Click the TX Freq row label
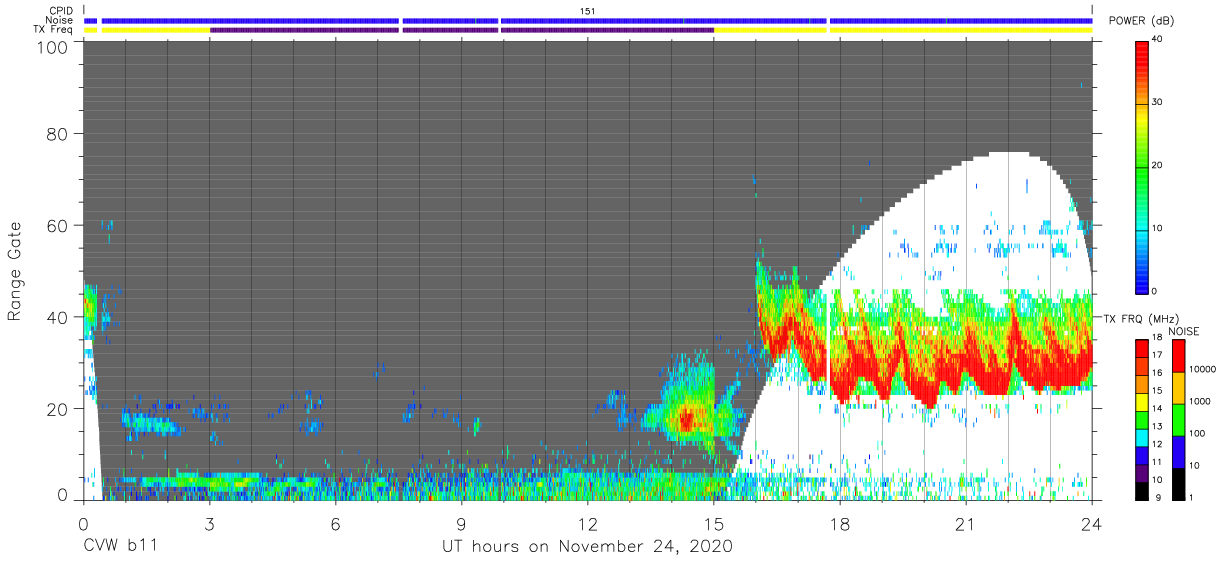The width and height of the screenshot is (1228, 567). click(x=54, y=30)
